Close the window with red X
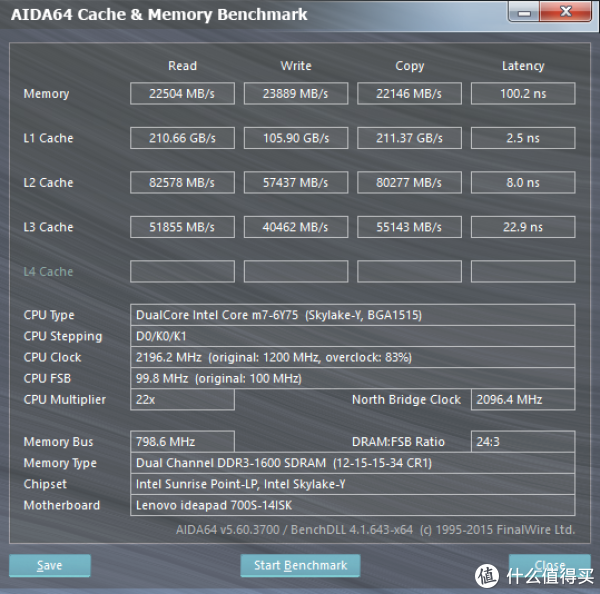The height and width of the screenshot is (594, 600). 566,12
